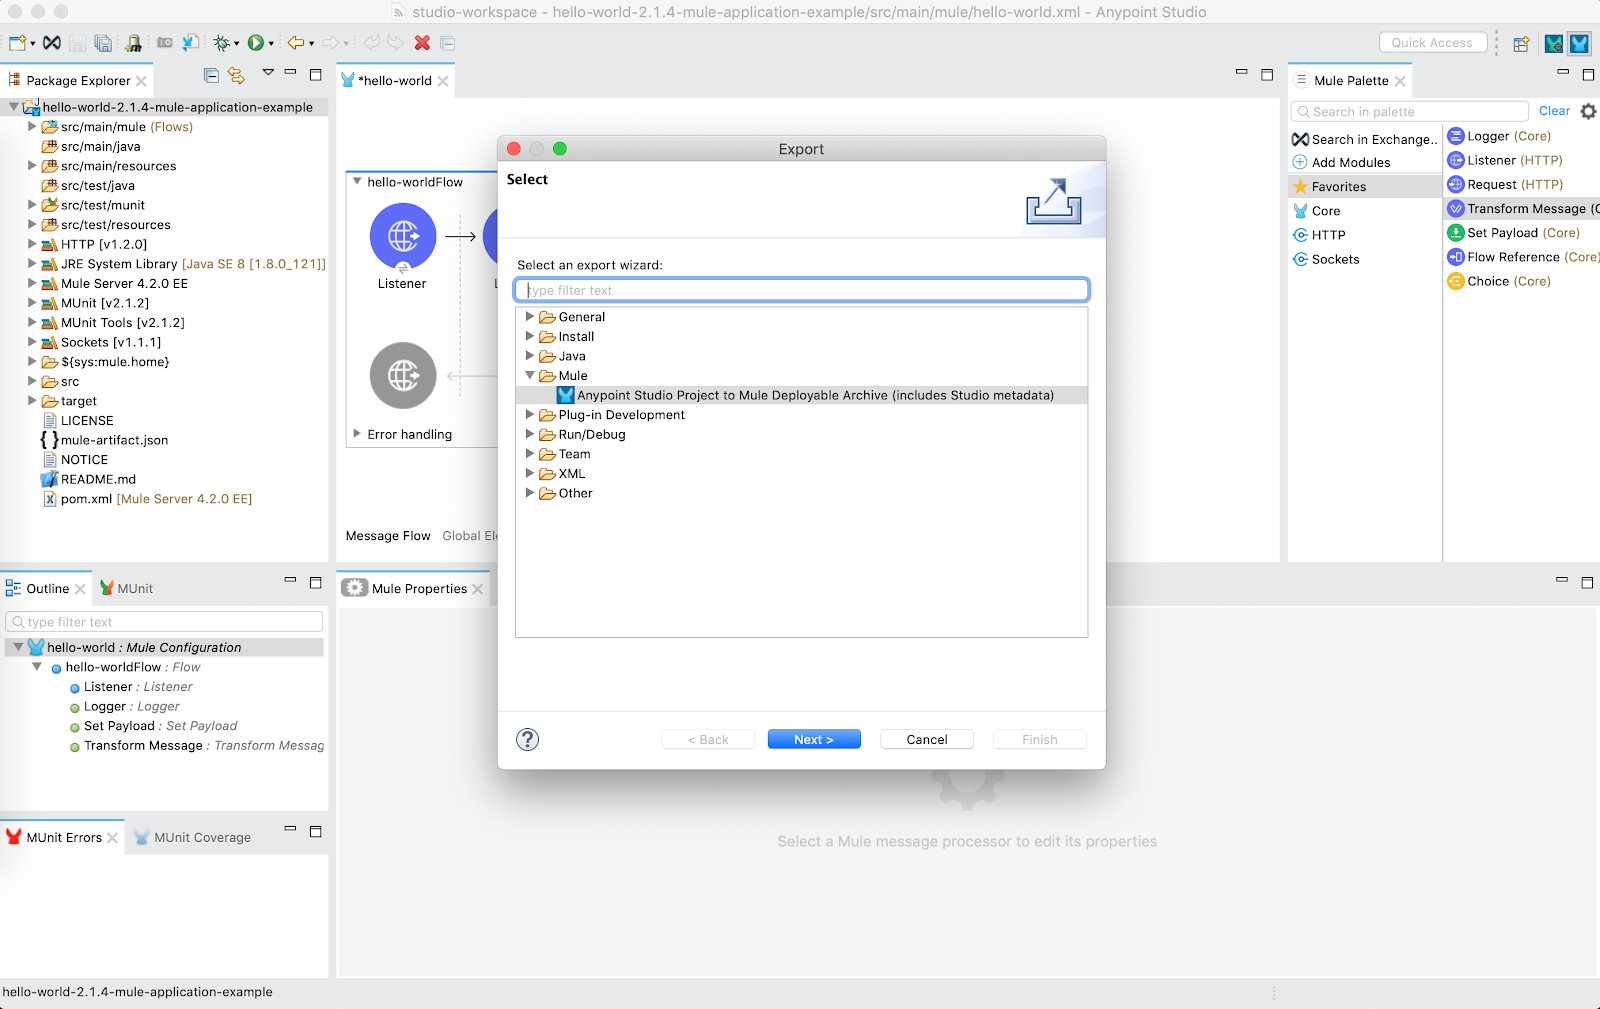Image resolution: width=1600 pixels, height=1009 pixels.
Task: Collapse the Mule export category
Action: click(530, 376)
